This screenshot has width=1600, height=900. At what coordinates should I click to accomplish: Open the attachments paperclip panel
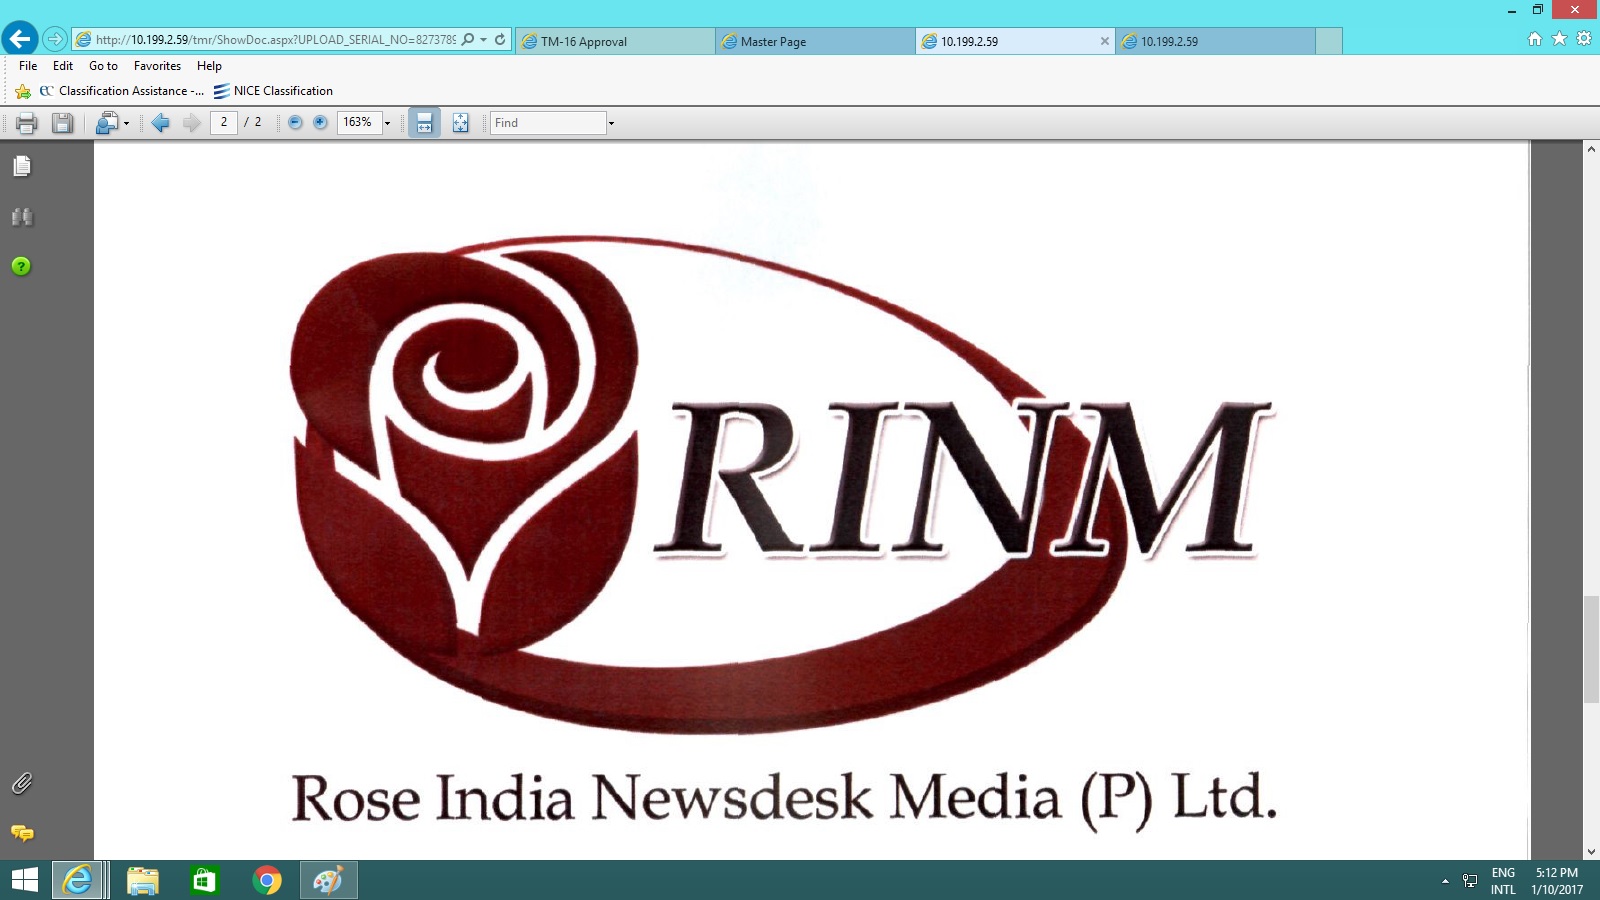(x=21, y=783)
